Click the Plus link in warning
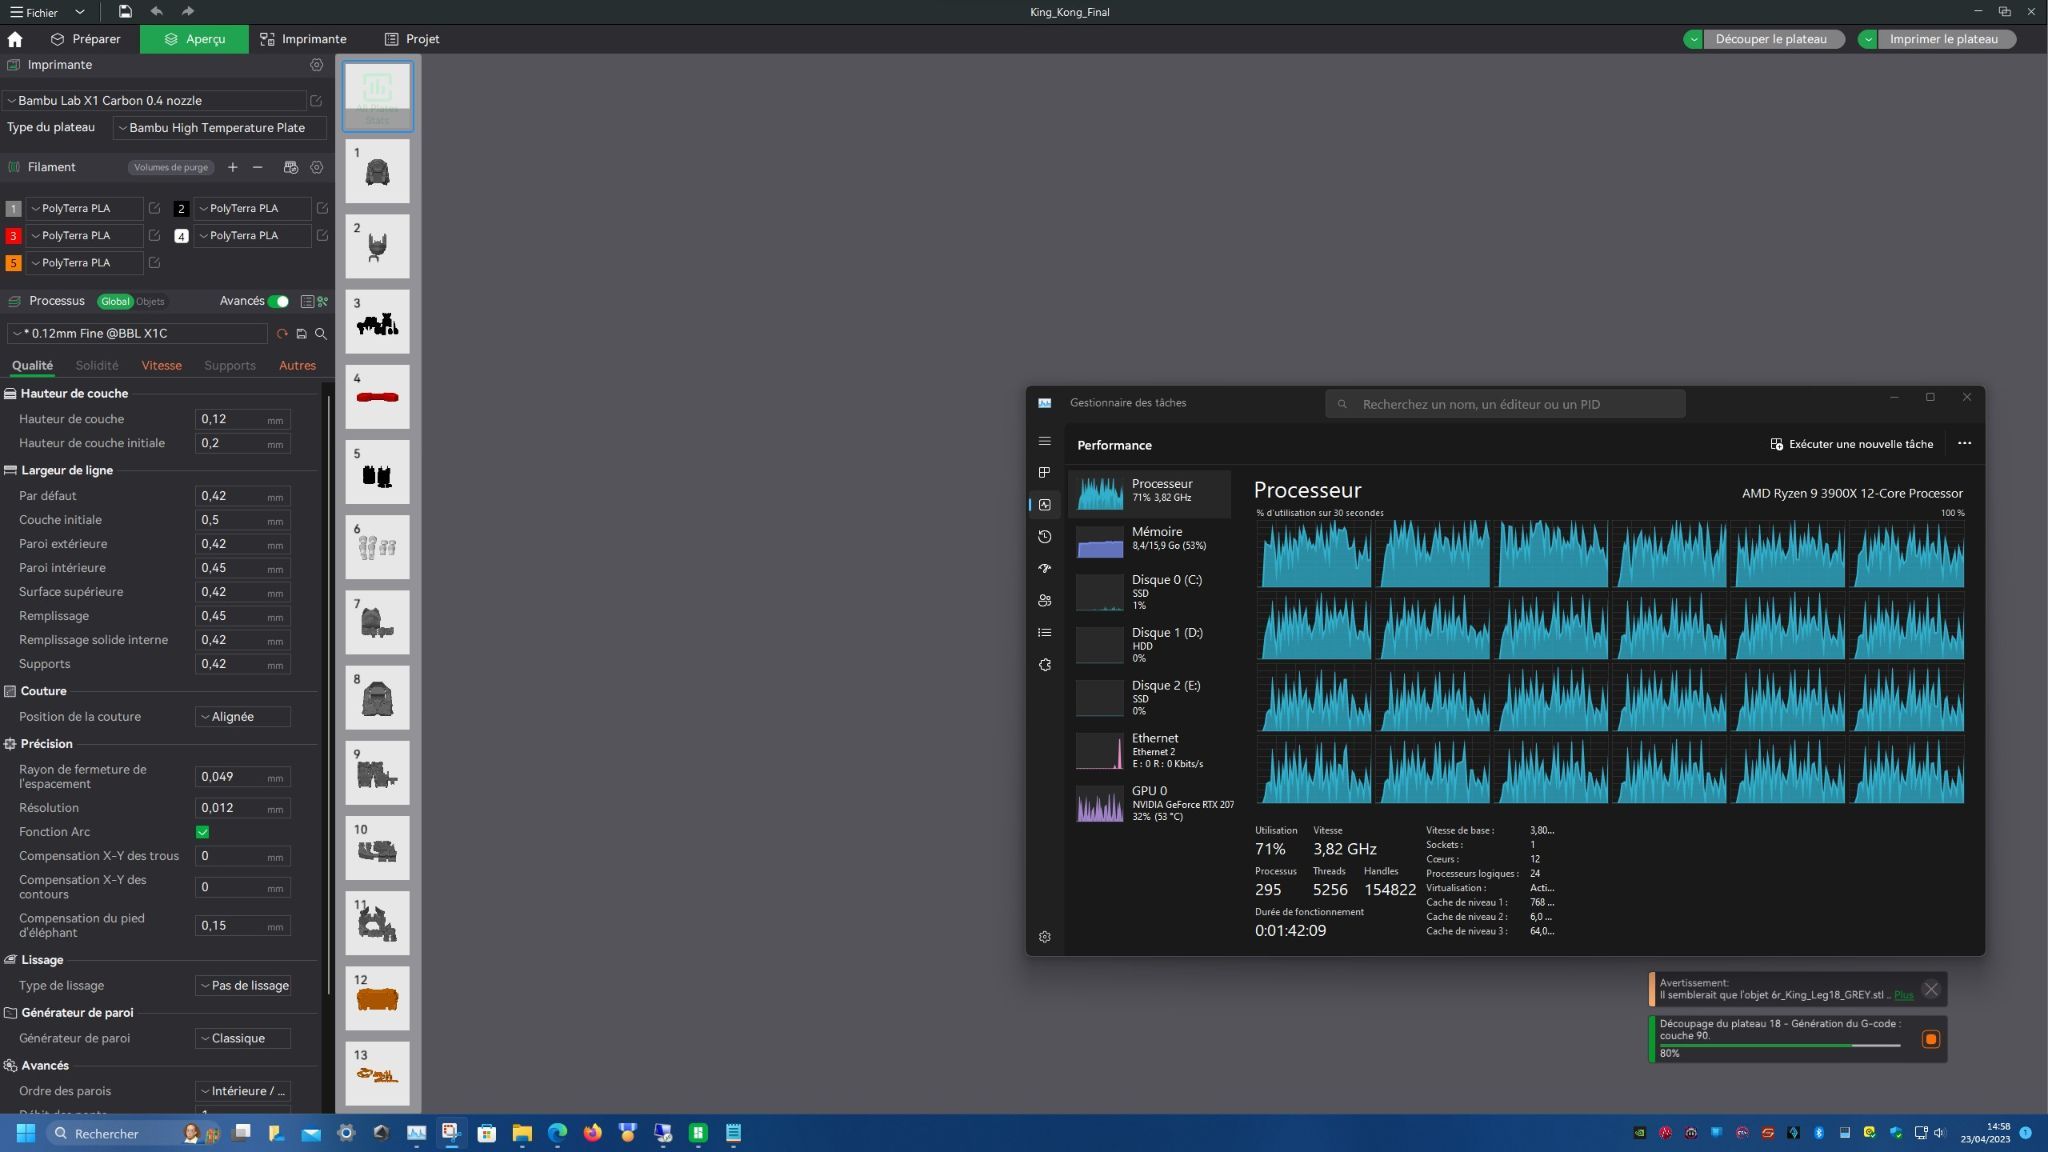Image resolution: width=2048 pixels, height=1152 pixels. (x=1903, y=995)
